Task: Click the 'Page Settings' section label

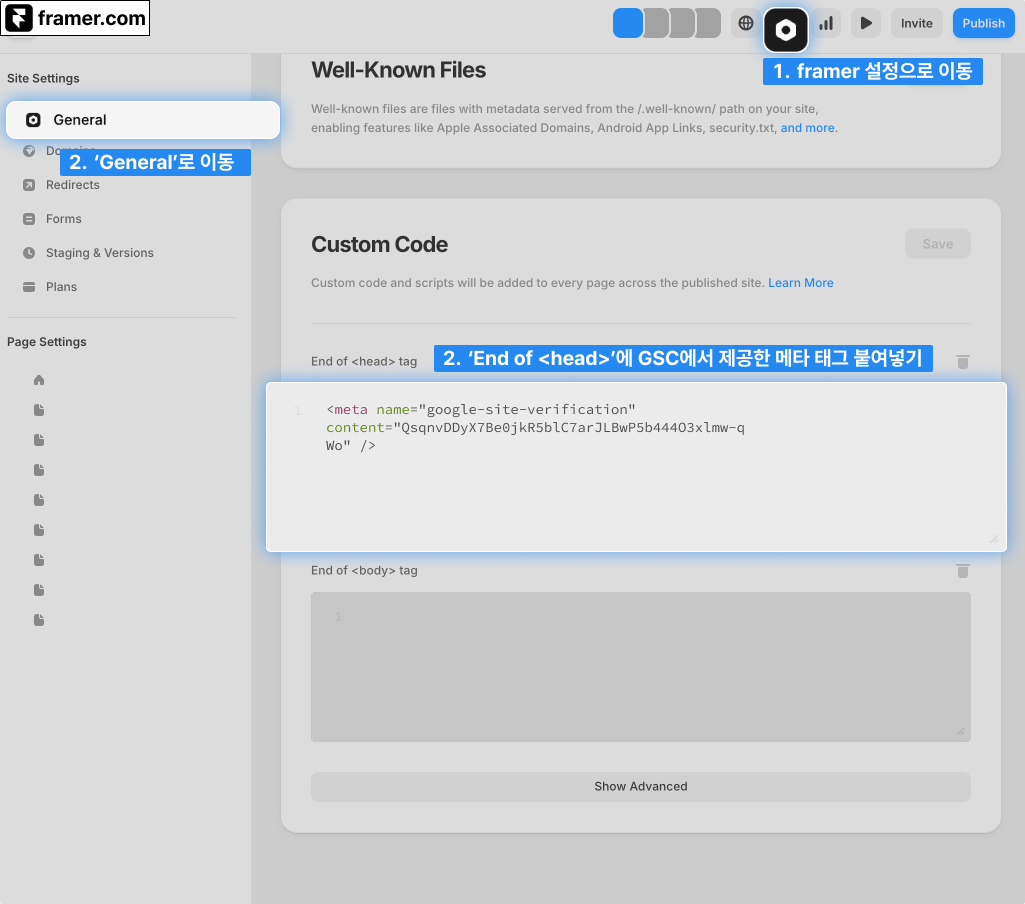Action: click(x=46, y=342)
